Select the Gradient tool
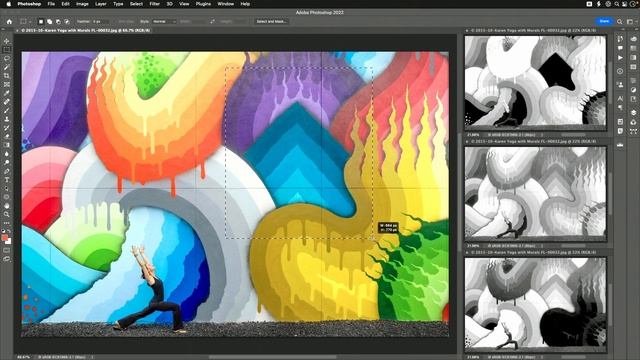The width and height of the screenshot is (640, 360). pos(7,145)
